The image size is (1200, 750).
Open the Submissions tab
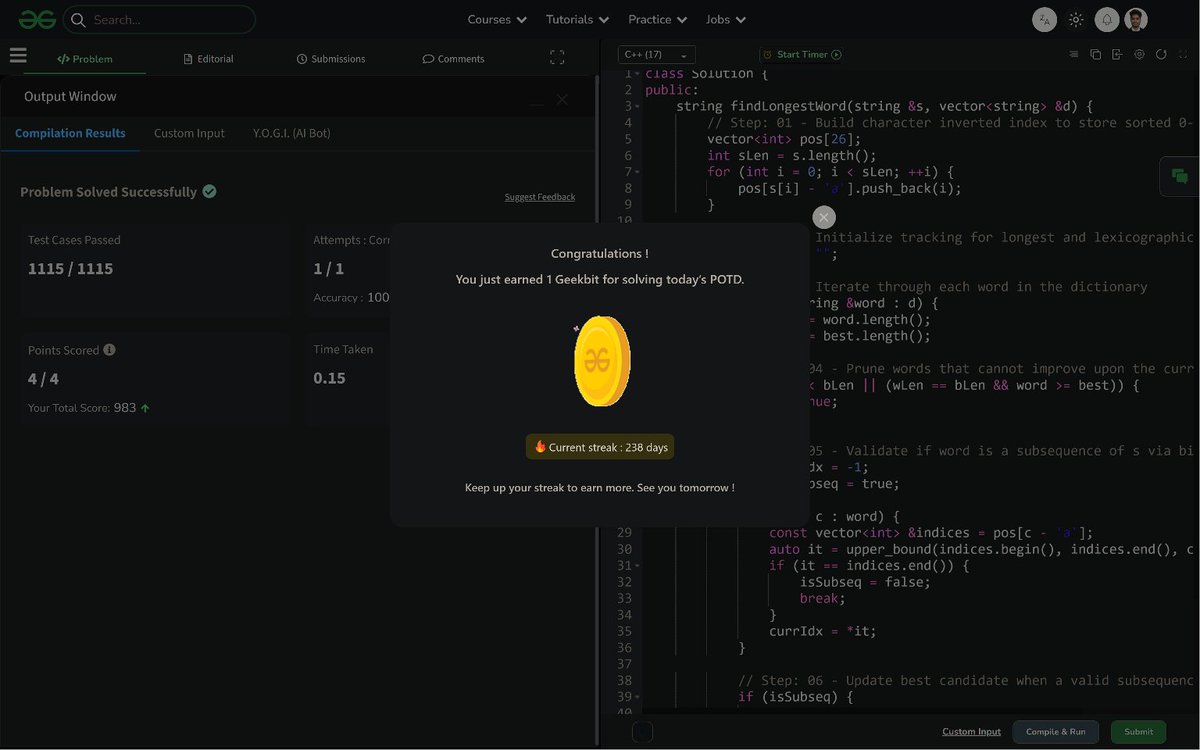(331, 59)
